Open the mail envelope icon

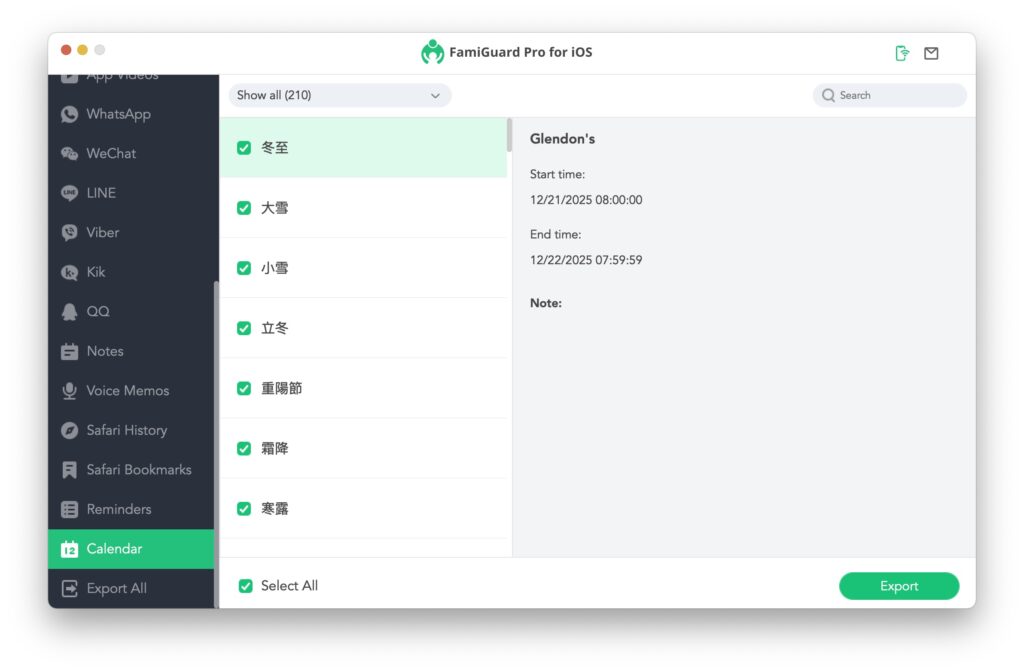point(931,53)
